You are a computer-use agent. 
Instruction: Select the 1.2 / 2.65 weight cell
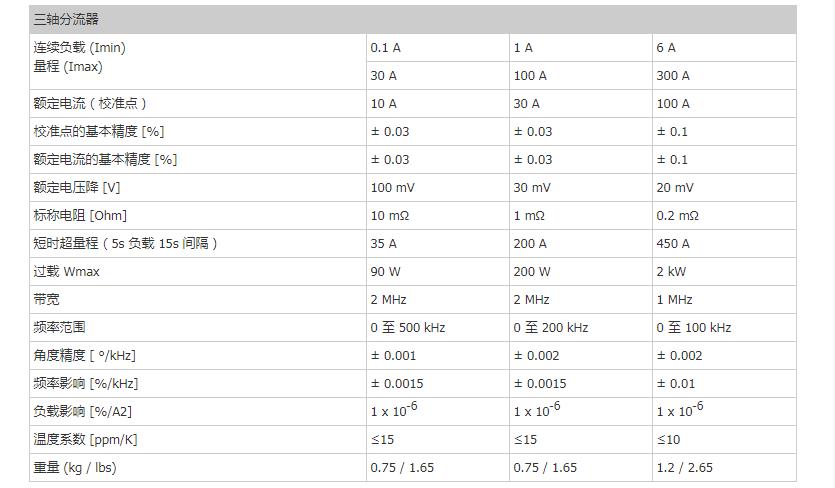pos(684,467)
